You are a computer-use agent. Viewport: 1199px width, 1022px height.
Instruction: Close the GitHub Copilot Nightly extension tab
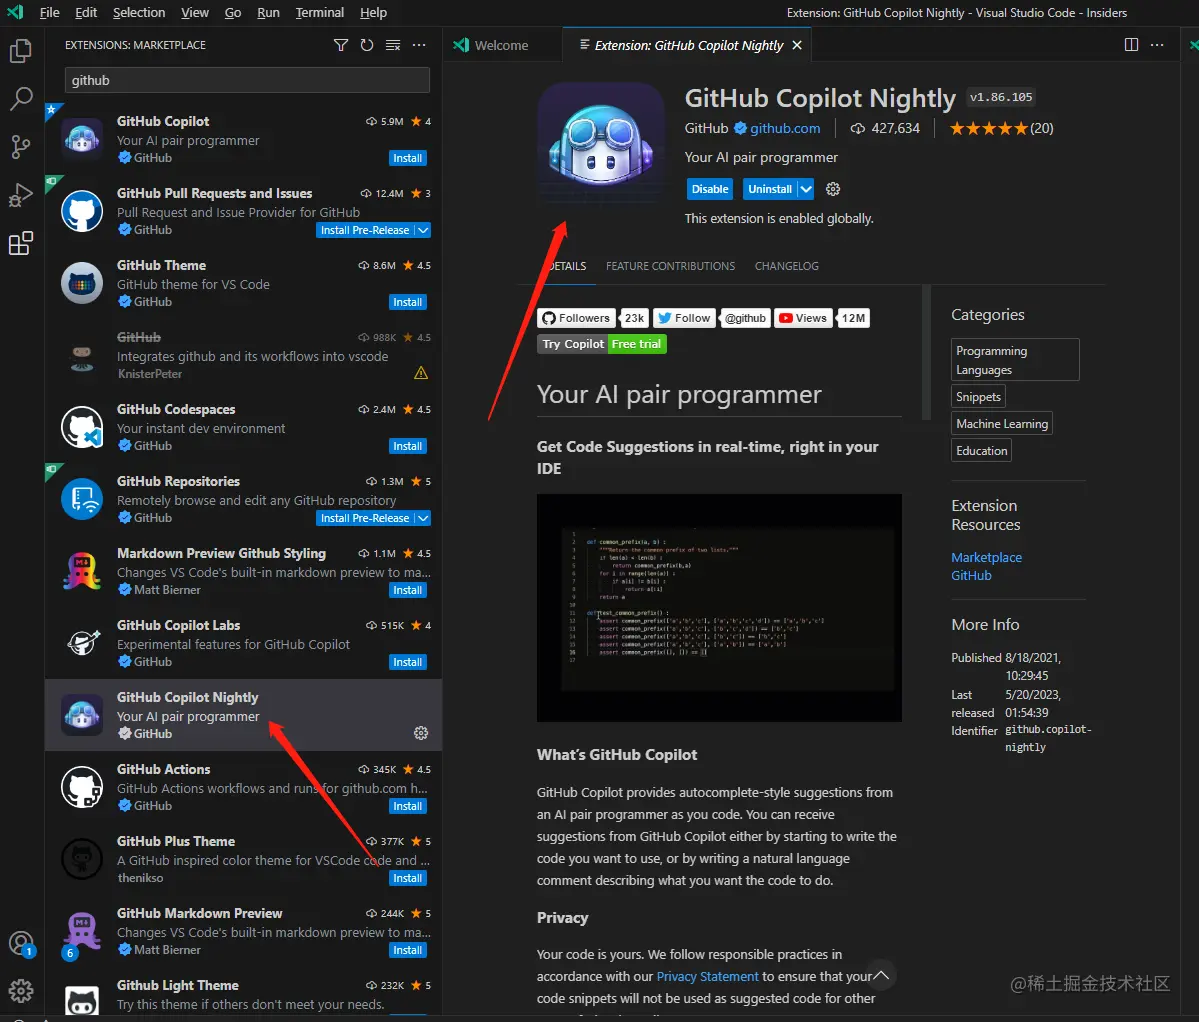pos(797,45)
